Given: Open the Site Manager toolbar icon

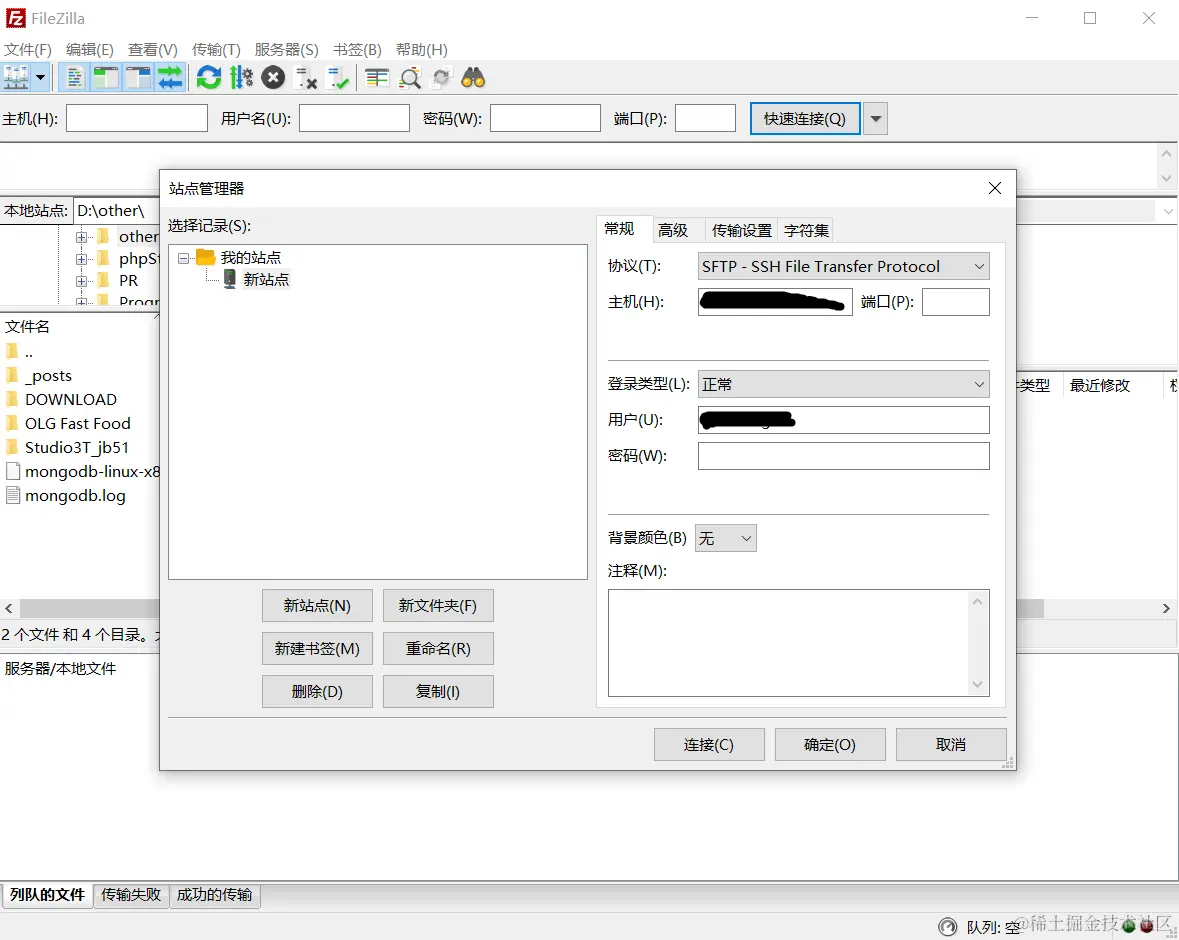Looking at the screenshot, I should point(17,77).
